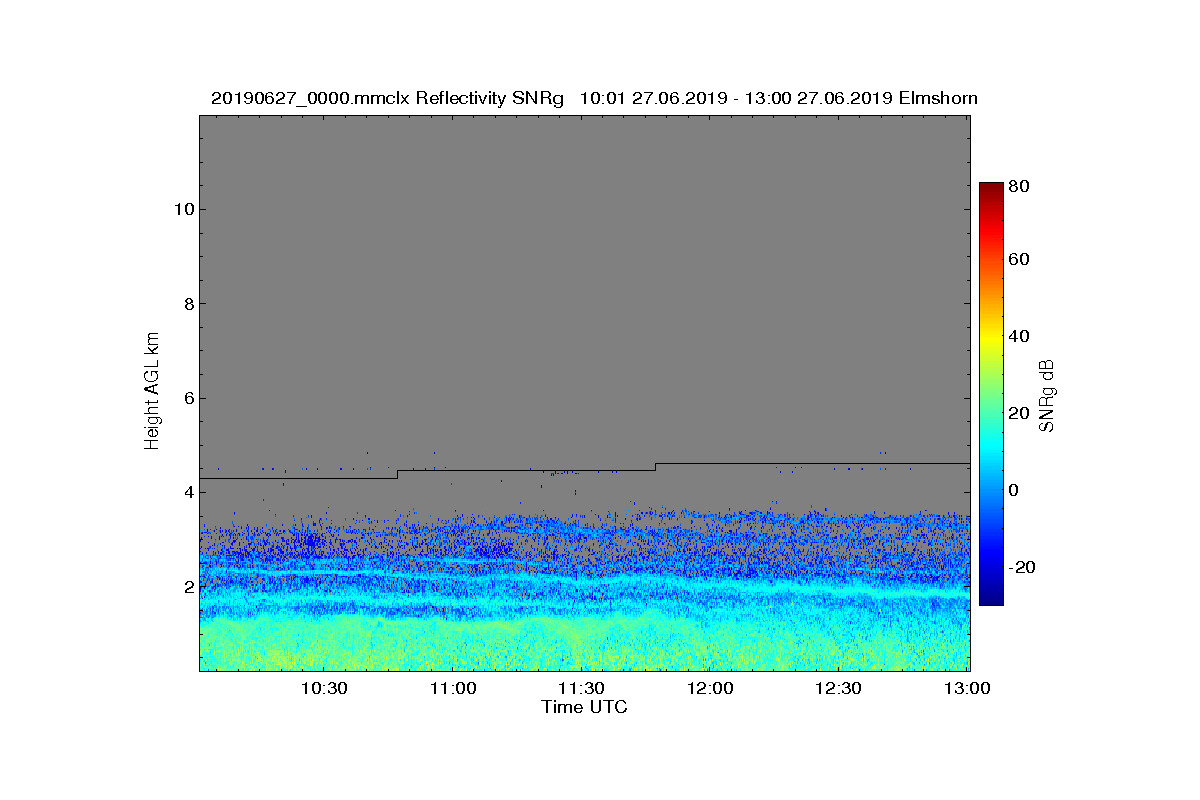Click the yellow band of the colorbar
Image resolution: width=1200 pixels, height=800 pixels.
pyautogui.click(x=991, y=340)
